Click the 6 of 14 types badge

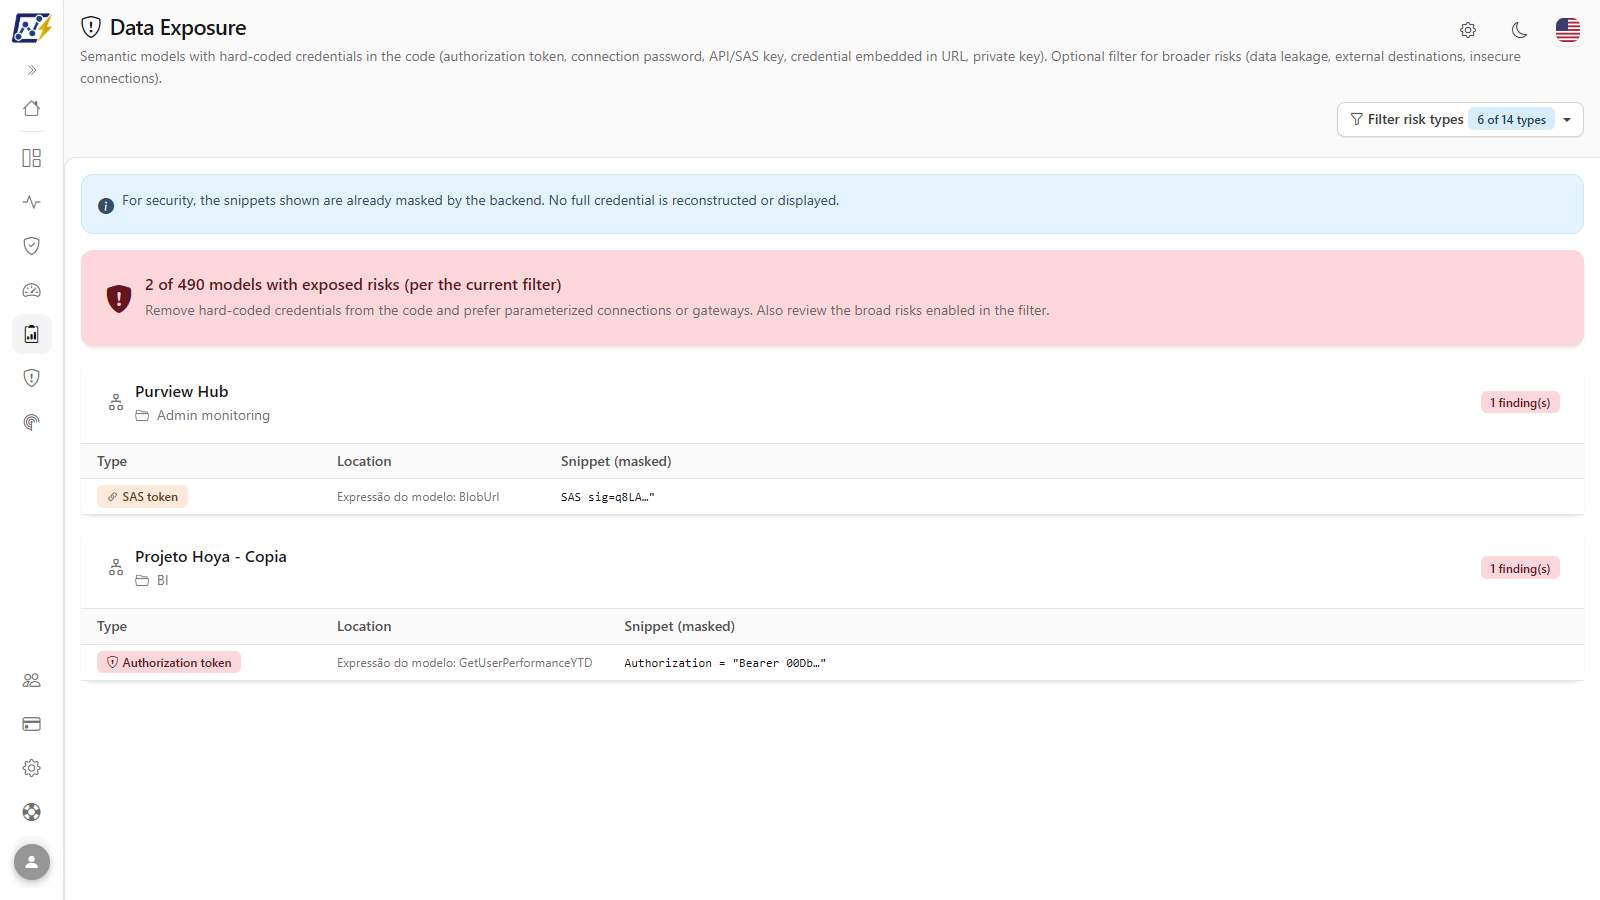tap(1511, 120)
